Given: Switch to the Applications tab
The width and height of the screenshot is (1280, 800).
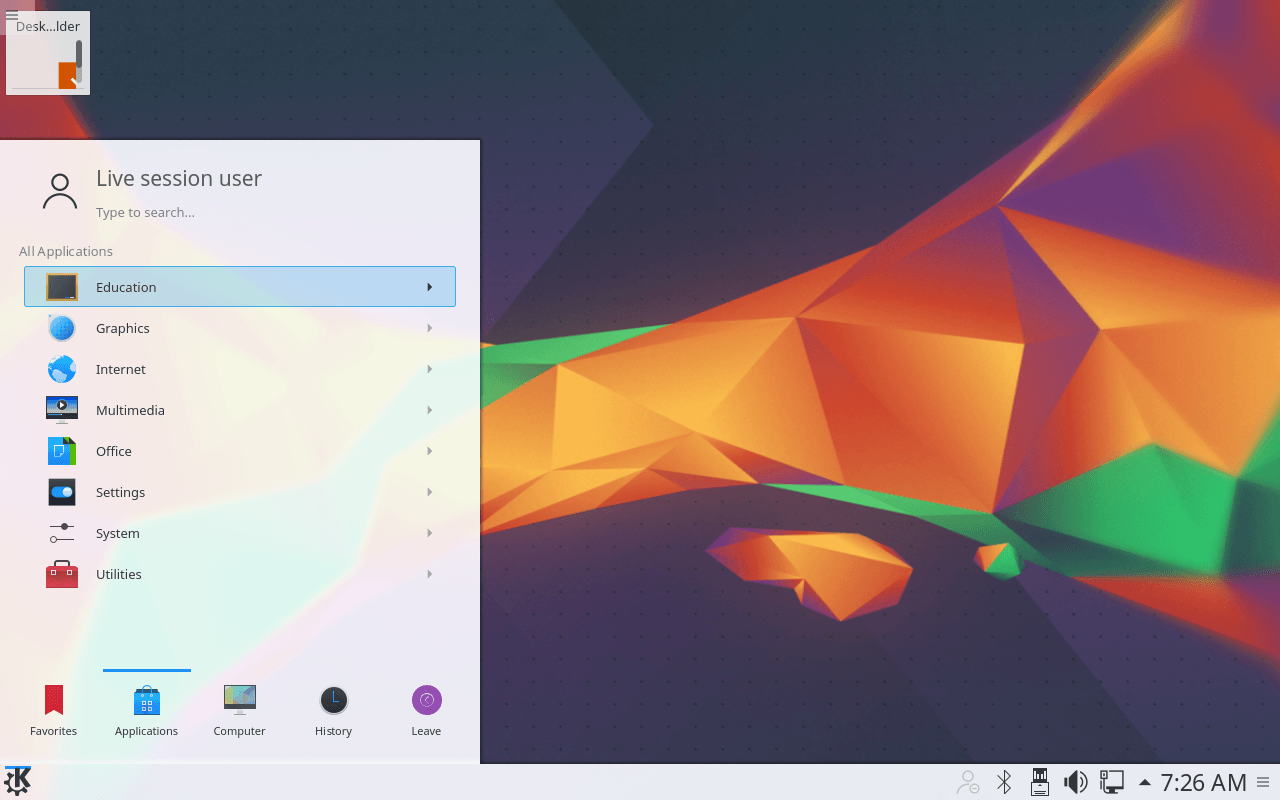Looking at the screenshot, I should click(147, 711).
